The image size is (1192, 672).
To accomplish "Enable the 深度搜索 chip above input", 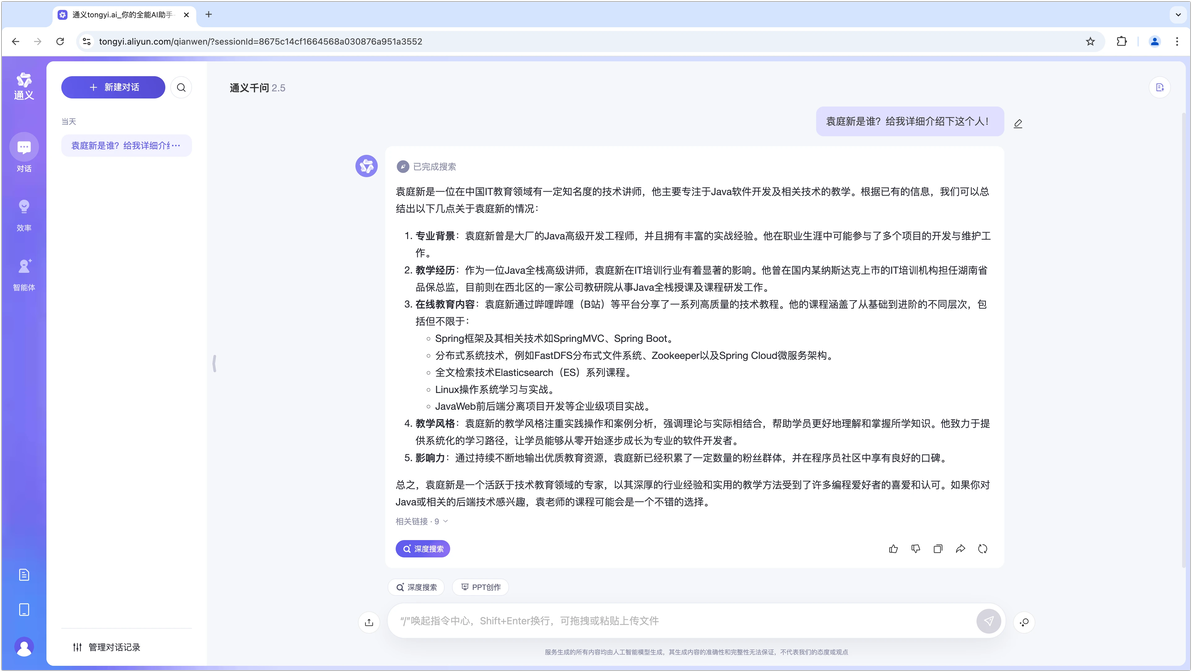I will [417, 587].
